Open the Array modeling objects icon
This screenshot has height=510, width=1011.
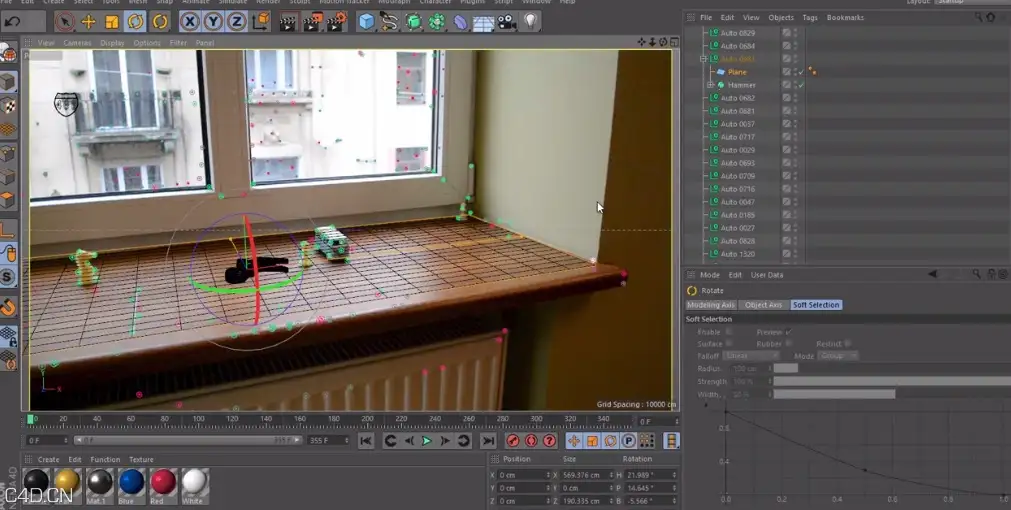click(437, 22)
